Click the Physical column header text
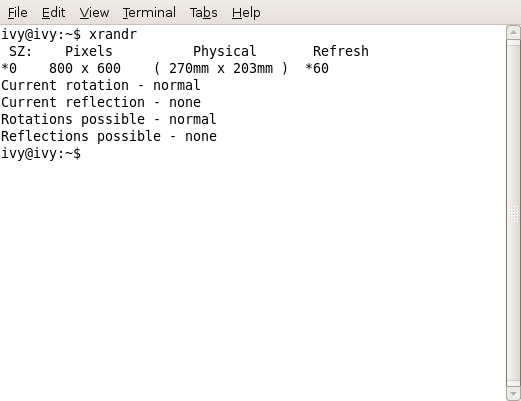The height and width of the screenshot is (401, 521). tap(225, 52)
